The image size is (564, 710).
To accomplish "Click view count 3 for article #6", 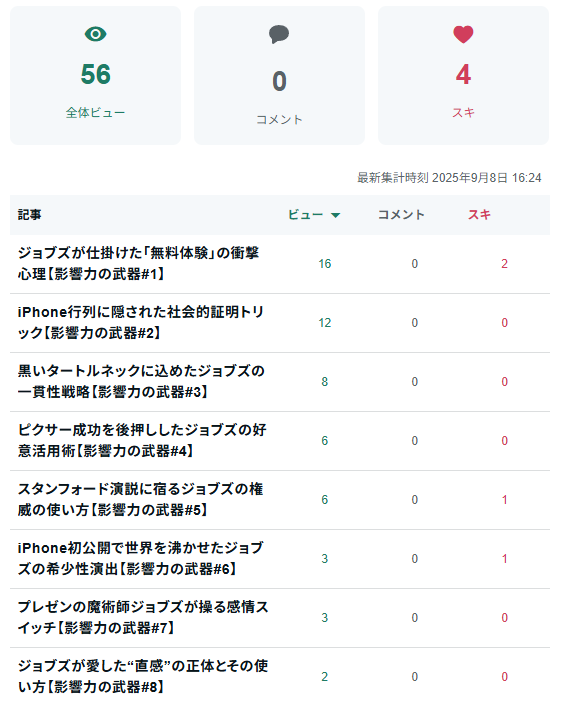I will (325, 559).
